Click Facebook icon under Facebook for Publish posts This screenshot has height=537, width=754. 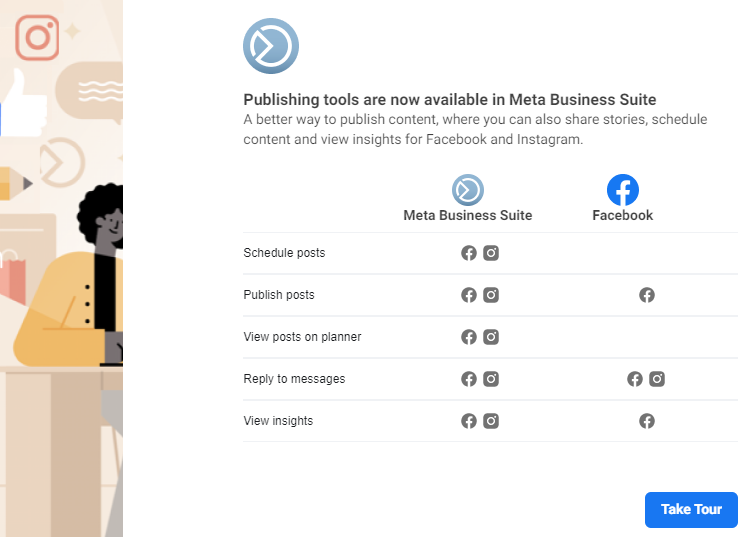(x=647, y=295)
